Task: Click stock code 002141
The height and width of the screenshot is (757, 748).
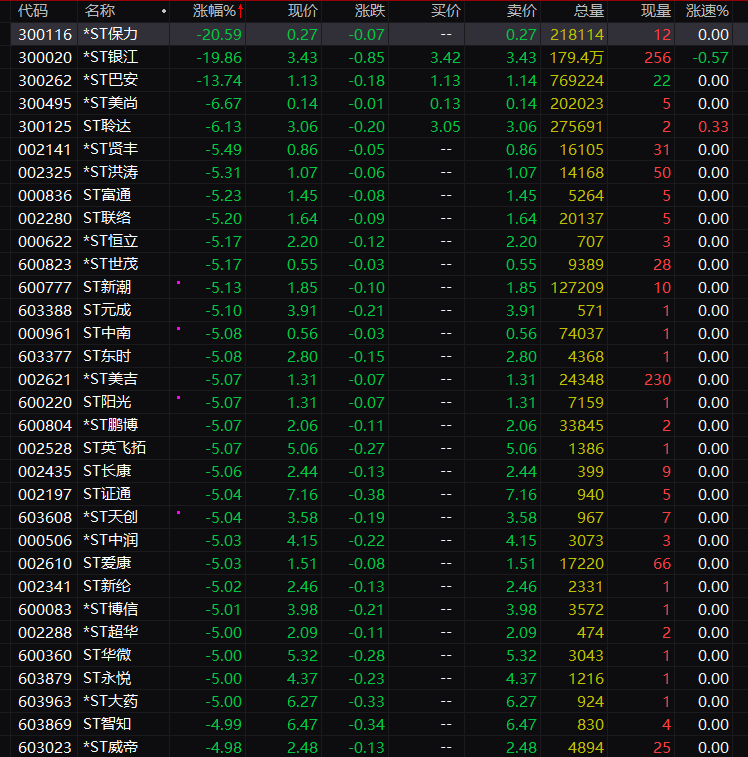Action: pos(45,149)
